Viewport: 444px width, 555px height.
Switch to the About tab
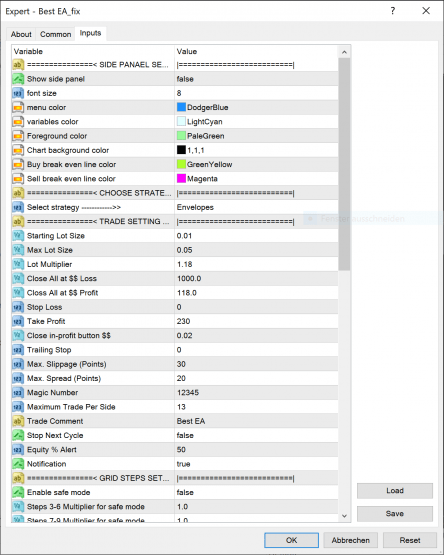pos(21,34)
